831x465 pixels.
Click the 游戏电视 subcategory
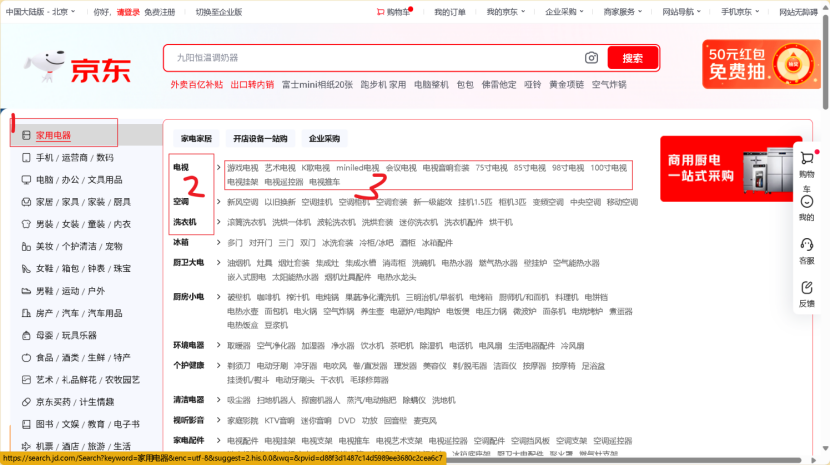(x=243, y=168)
